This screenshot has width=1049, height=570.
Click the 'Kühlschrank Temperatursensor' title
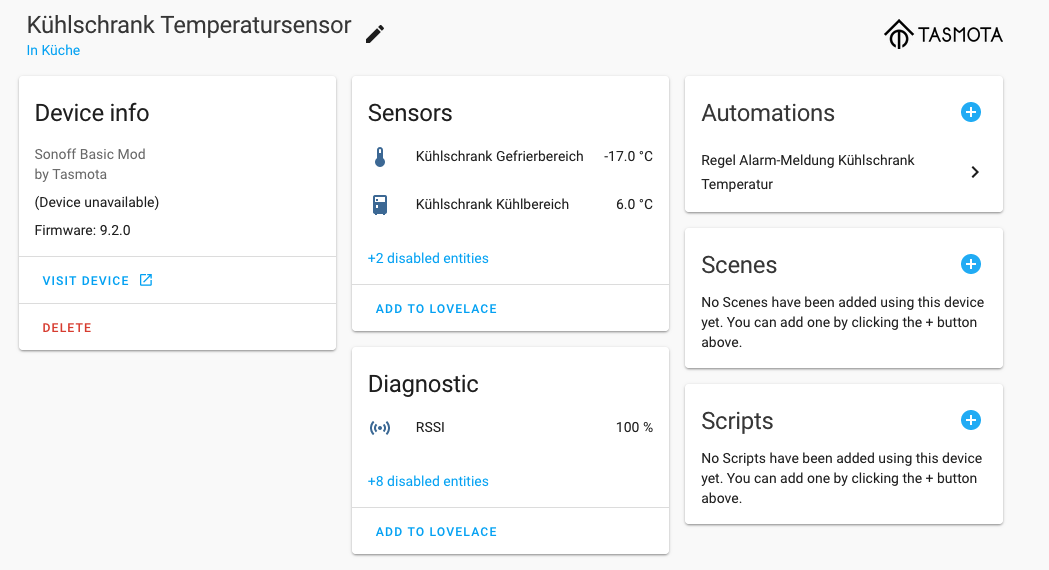189,25
